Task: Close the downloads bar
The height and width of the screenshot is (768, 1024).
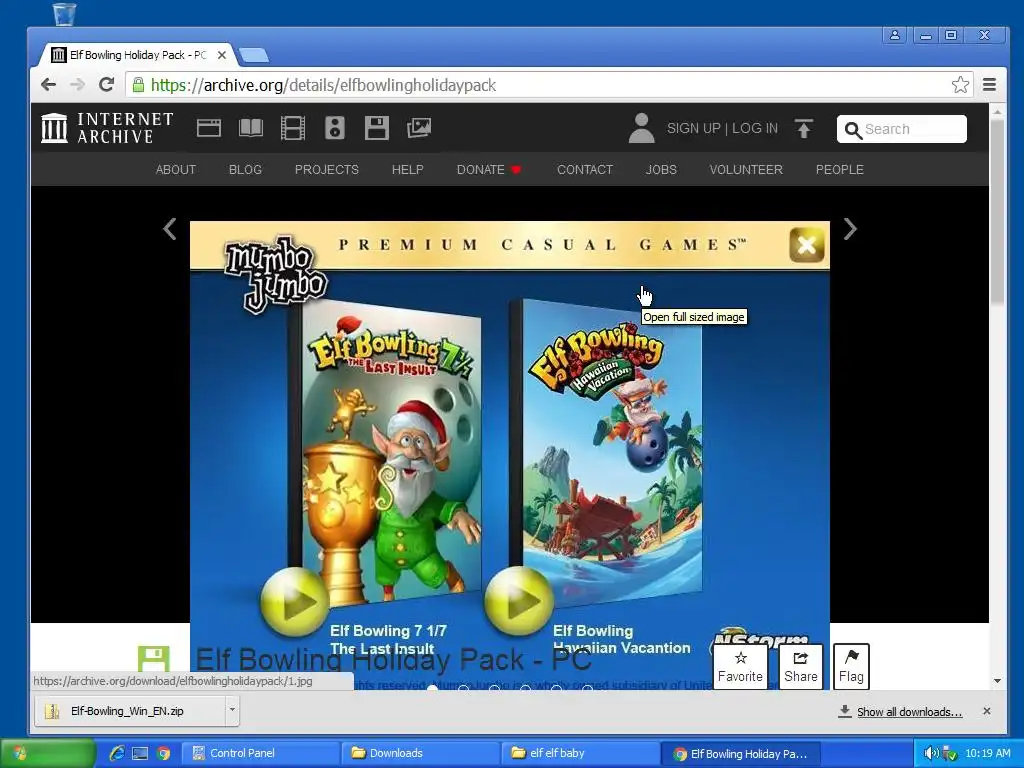Action: coord(987,711)
